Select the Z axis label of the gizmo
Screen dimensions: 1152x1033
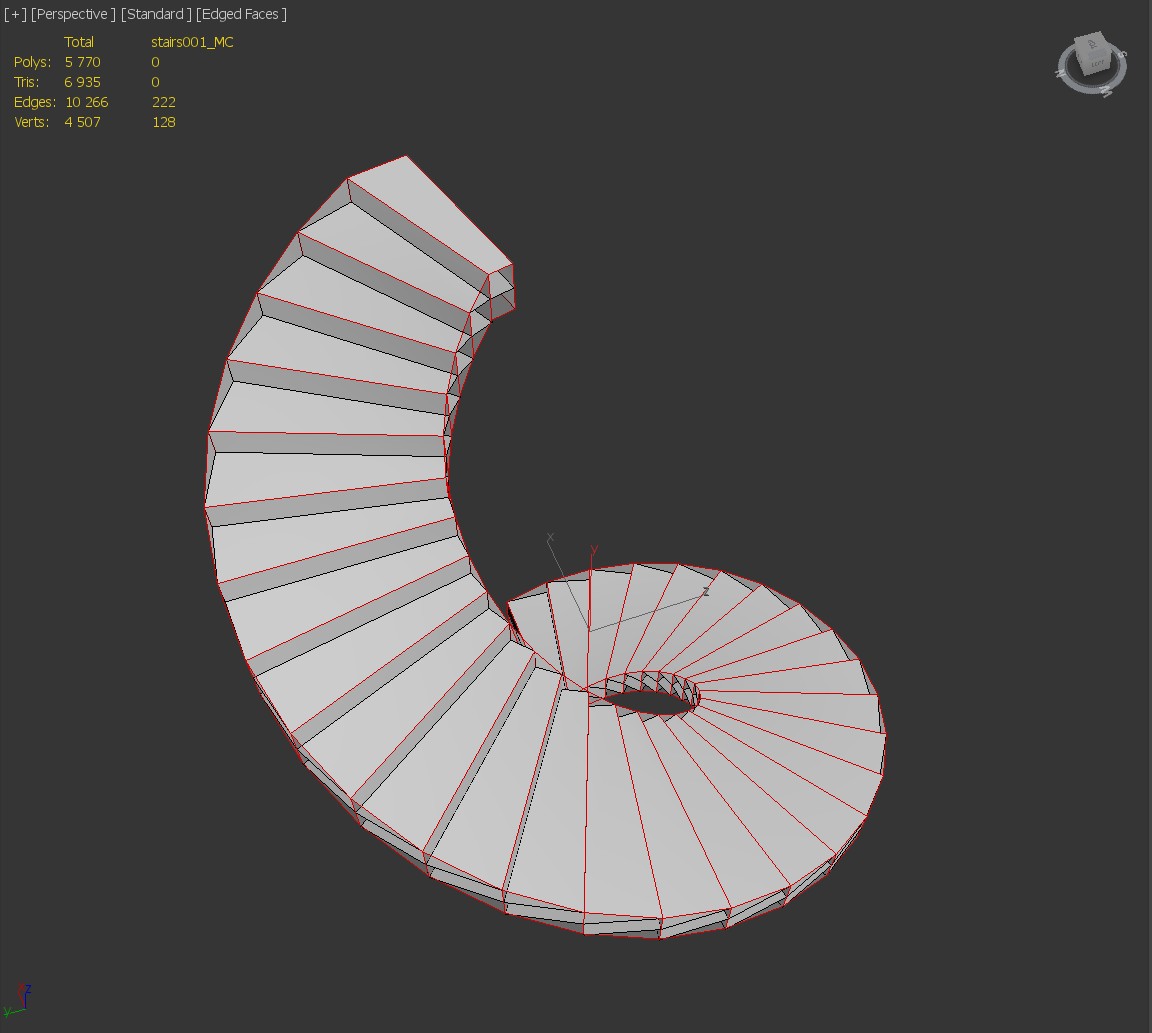pyautogui.click(x=705, y=592)
